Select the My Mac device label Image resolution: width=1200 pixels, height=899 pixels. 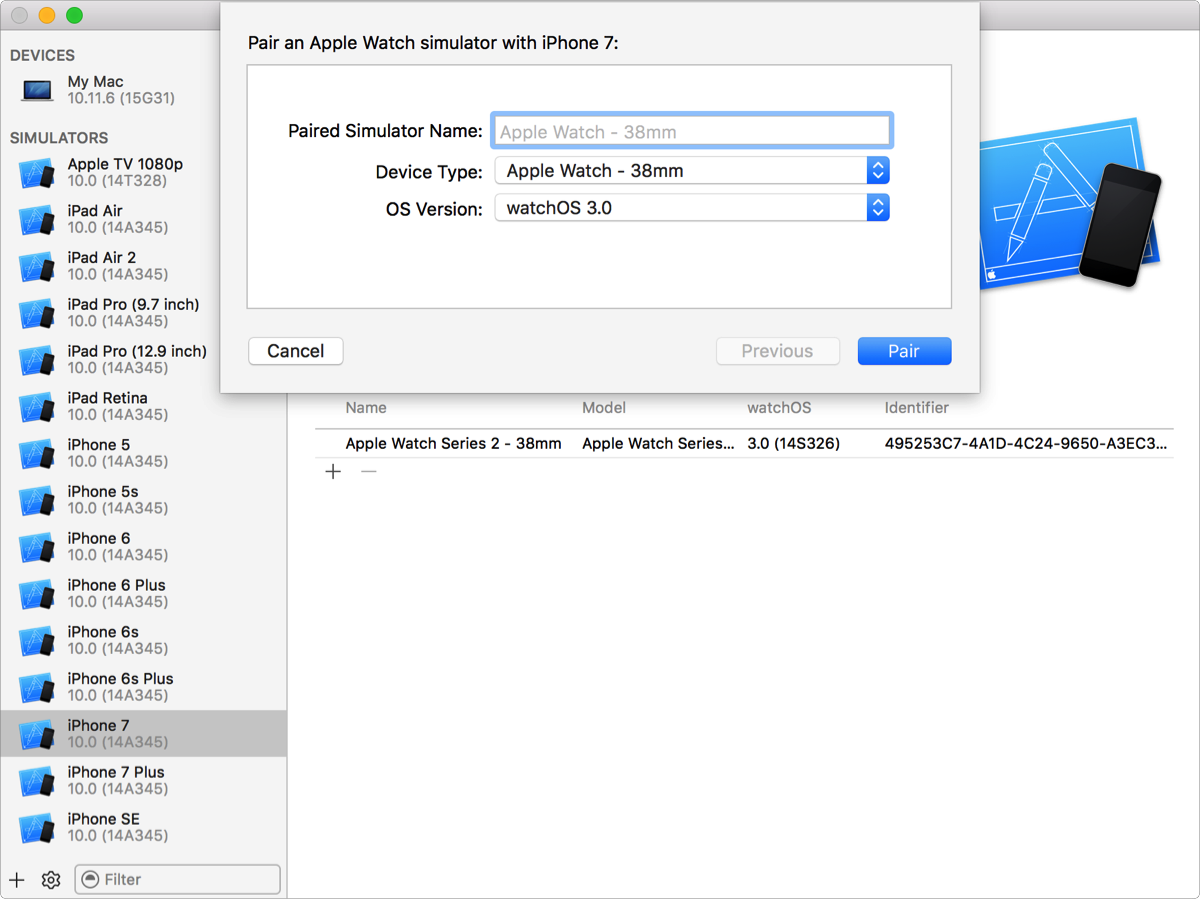[96, 82]
